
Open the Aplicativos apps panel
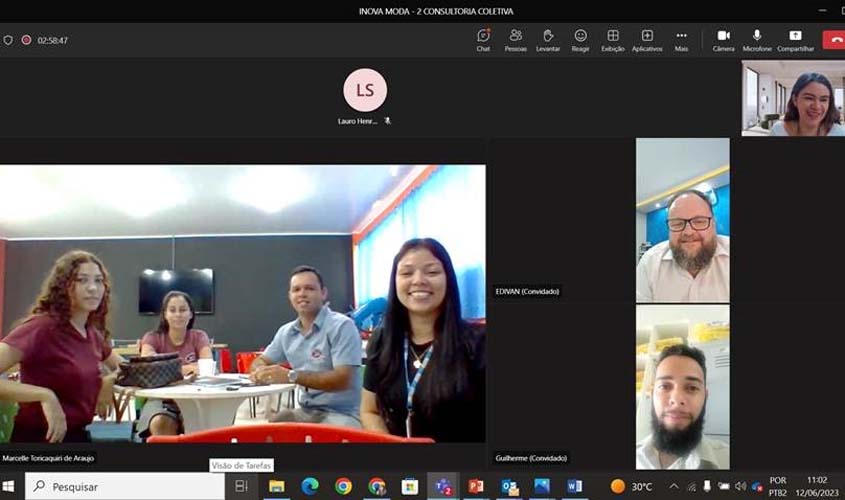(x=647, y=39)
